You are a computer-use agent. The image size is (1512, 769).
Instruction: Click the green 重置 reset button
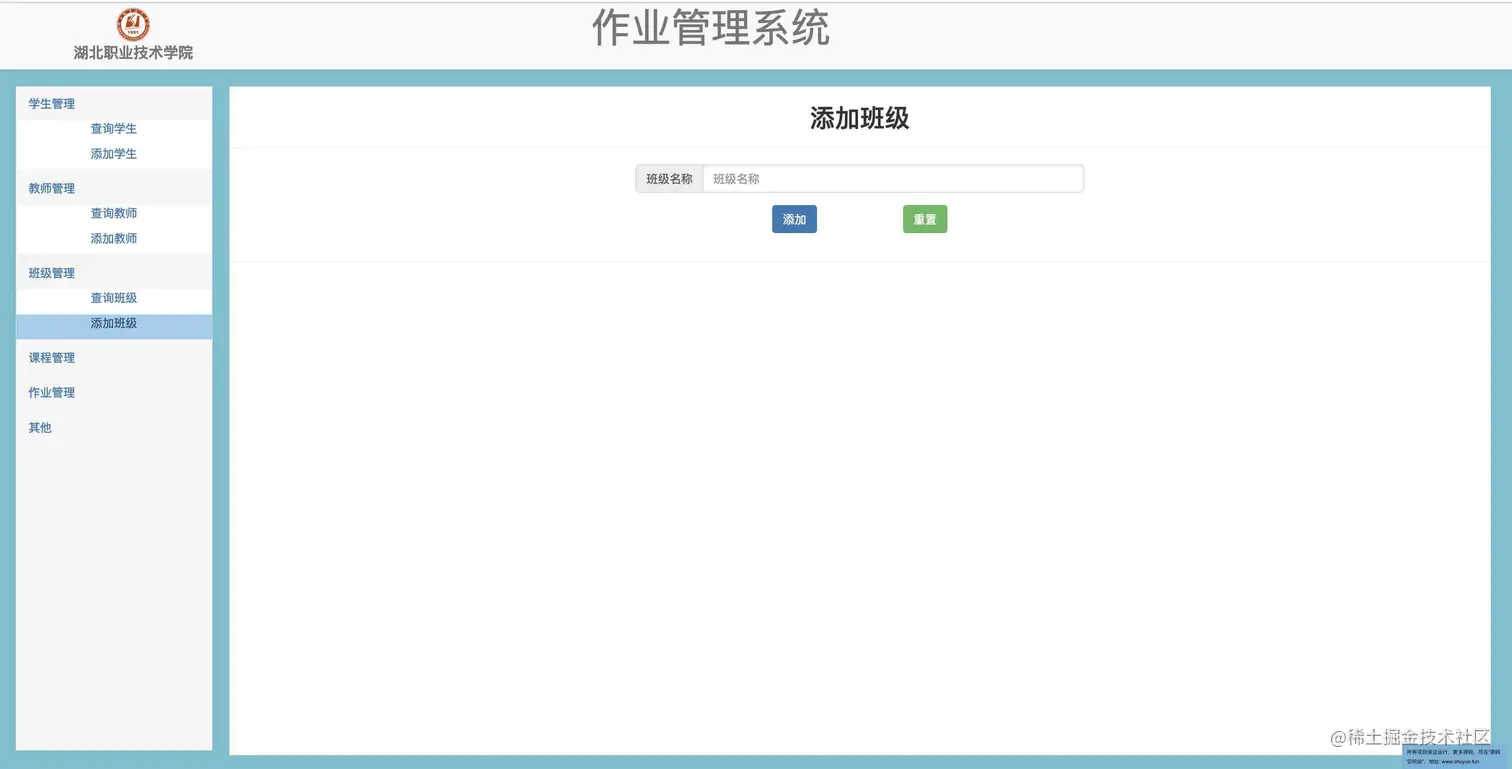pyautogui.click(x=925, y=219)
